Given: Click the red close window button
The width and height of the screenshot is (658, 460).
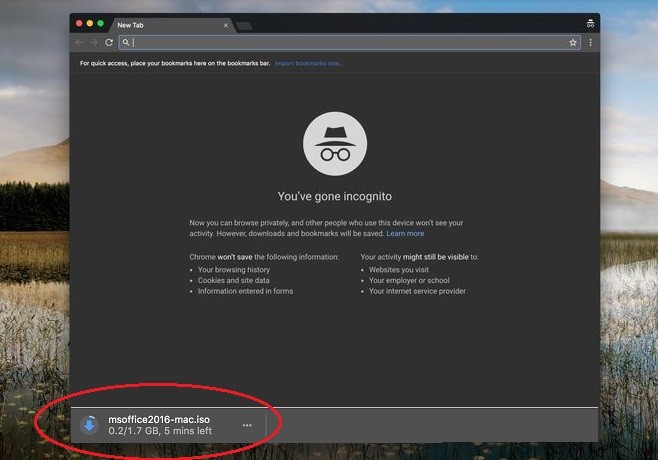Looking at the screenshot, I should (x=79, y=24).
